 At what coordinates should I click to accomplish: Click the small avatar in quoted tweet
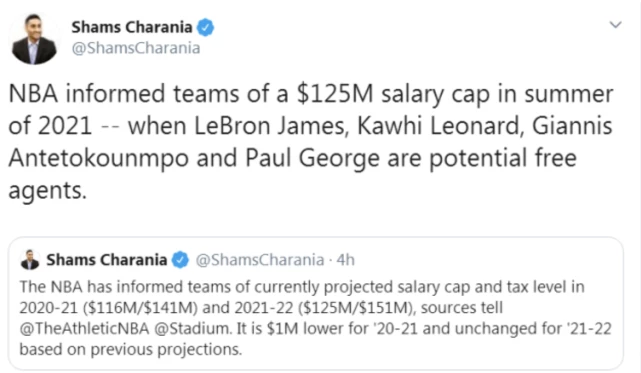pos(30,260)
